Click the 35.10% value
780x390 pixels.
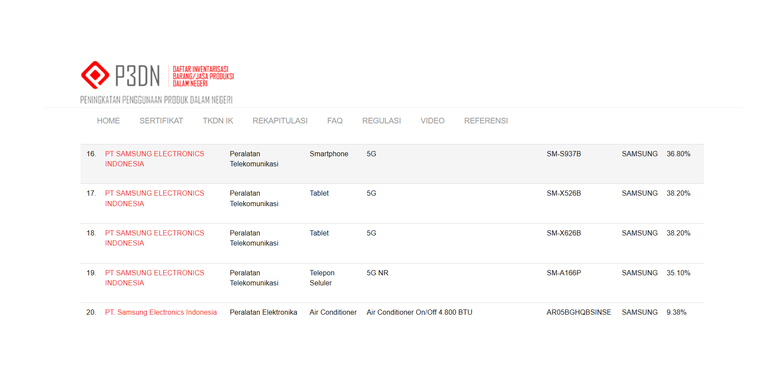(x=679, y=273)
